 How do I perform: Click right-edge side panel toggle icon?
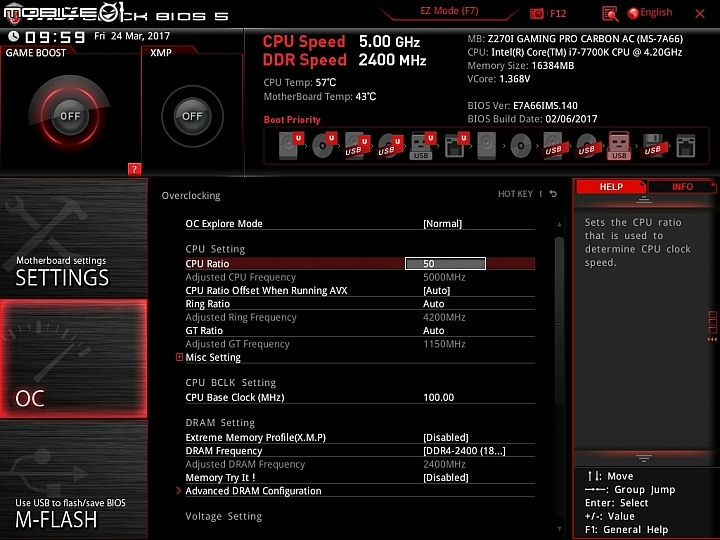(712, 326)
